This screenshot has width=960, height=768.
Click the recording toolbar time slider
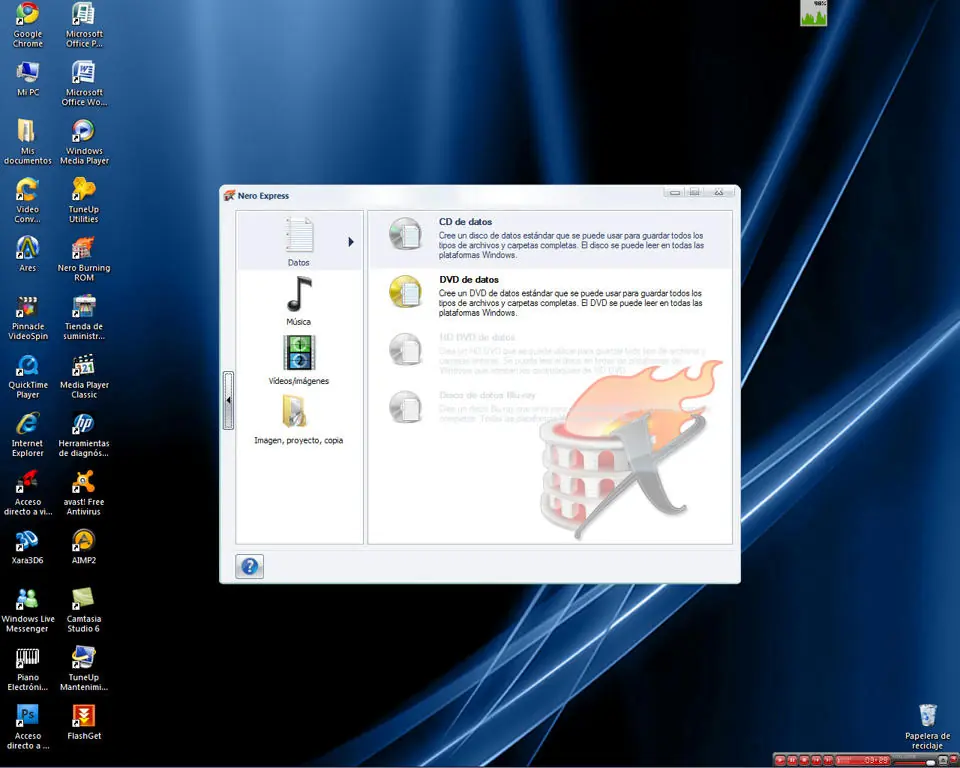(863, 761)
